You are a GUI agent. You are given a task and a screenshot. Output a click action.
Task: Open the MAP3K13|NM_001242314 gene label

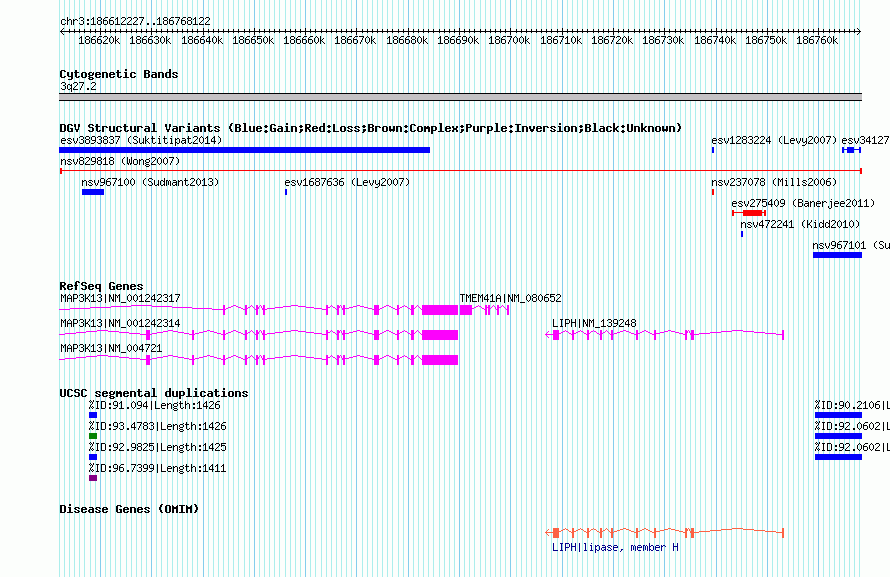(x=120, y=323)
